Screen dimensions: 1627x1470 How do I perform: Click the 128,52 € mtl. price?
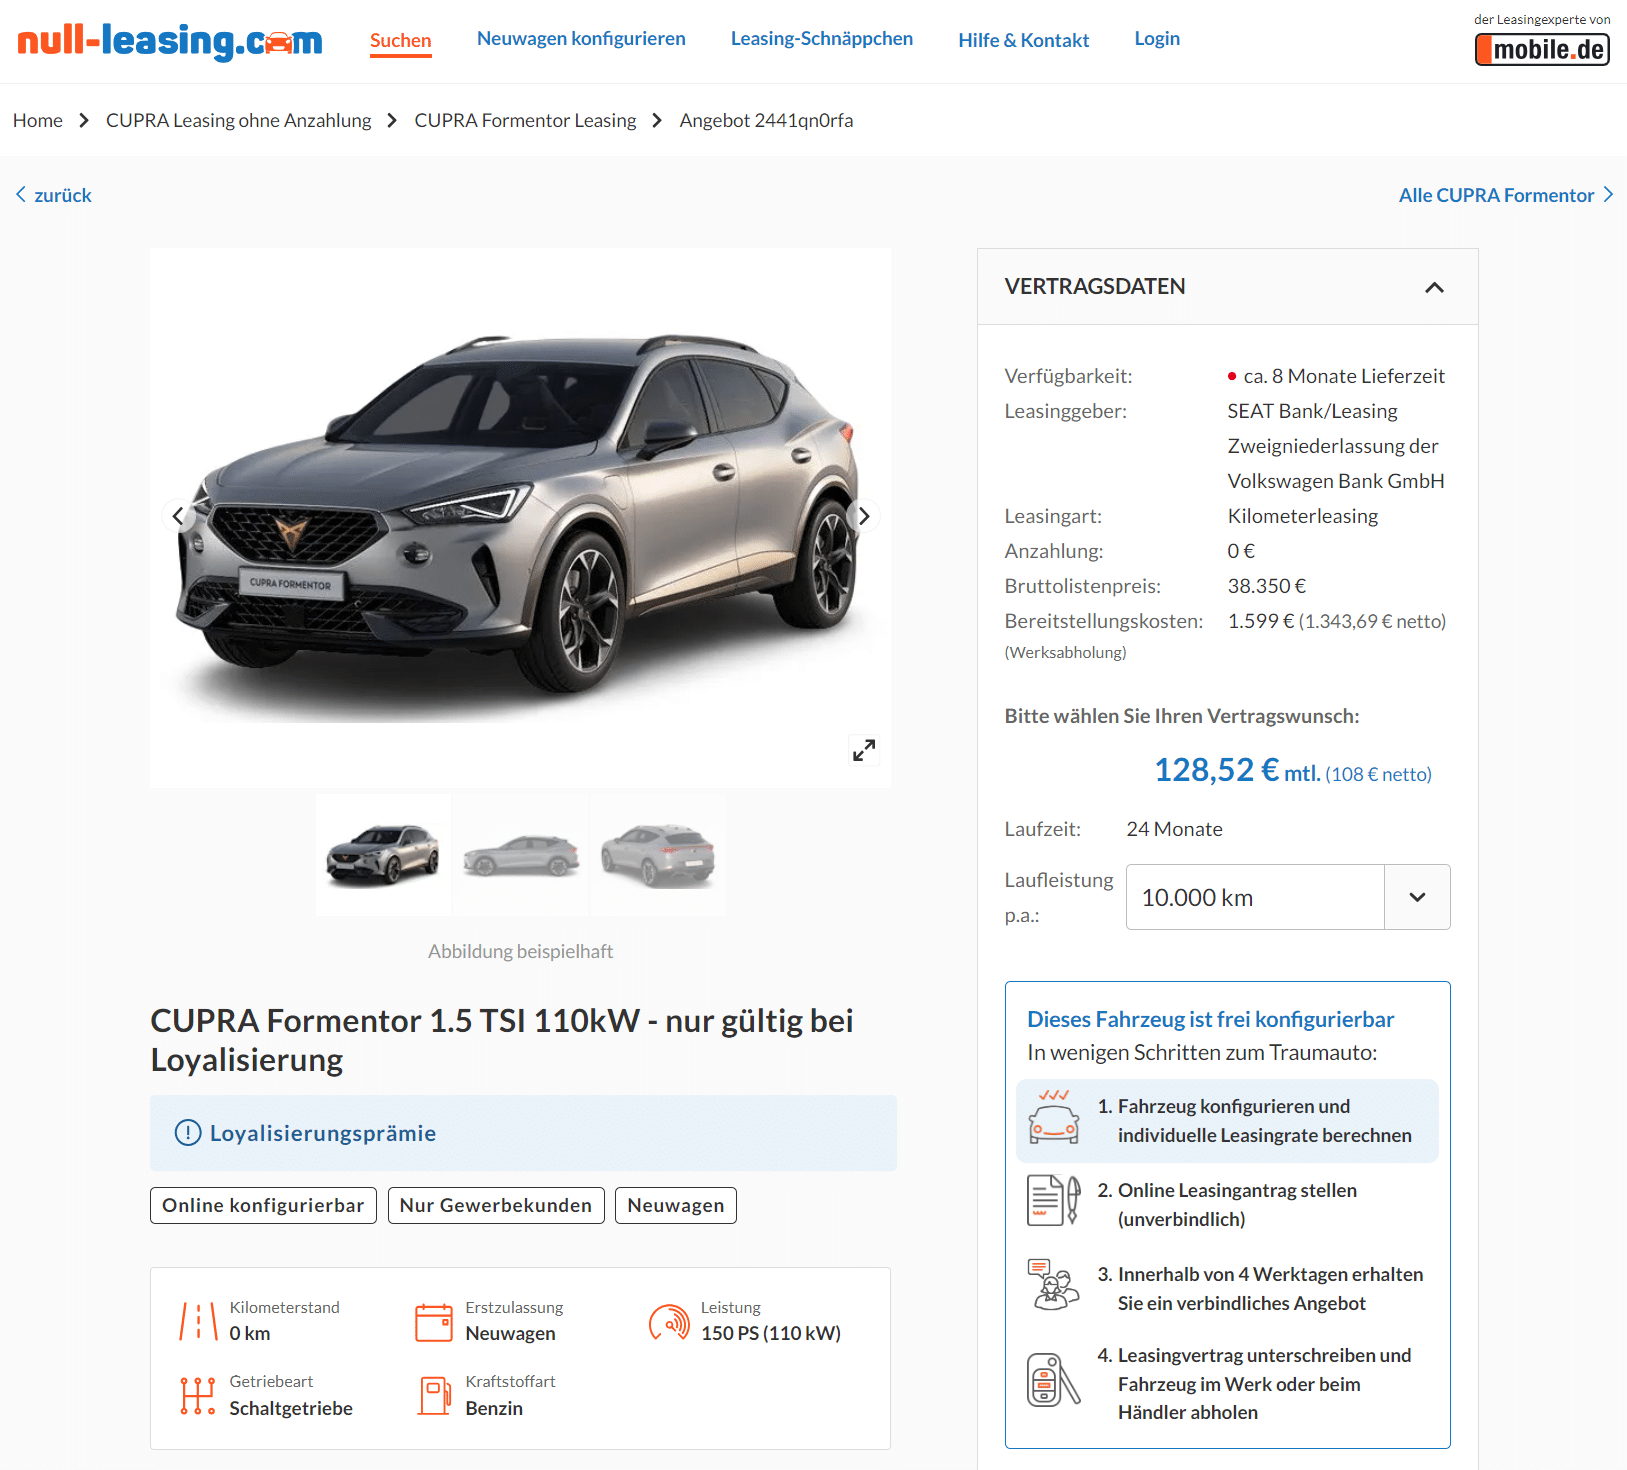click(1237, 770)
